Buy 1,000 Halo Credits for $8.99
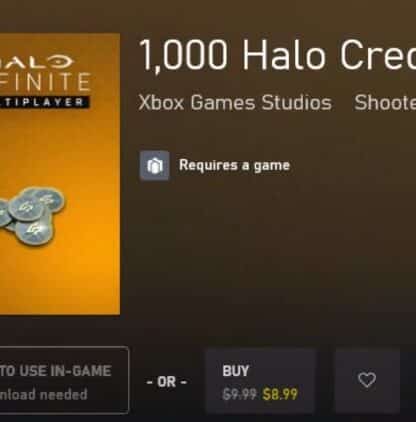The image size is (416, 422). pos(261,381)
